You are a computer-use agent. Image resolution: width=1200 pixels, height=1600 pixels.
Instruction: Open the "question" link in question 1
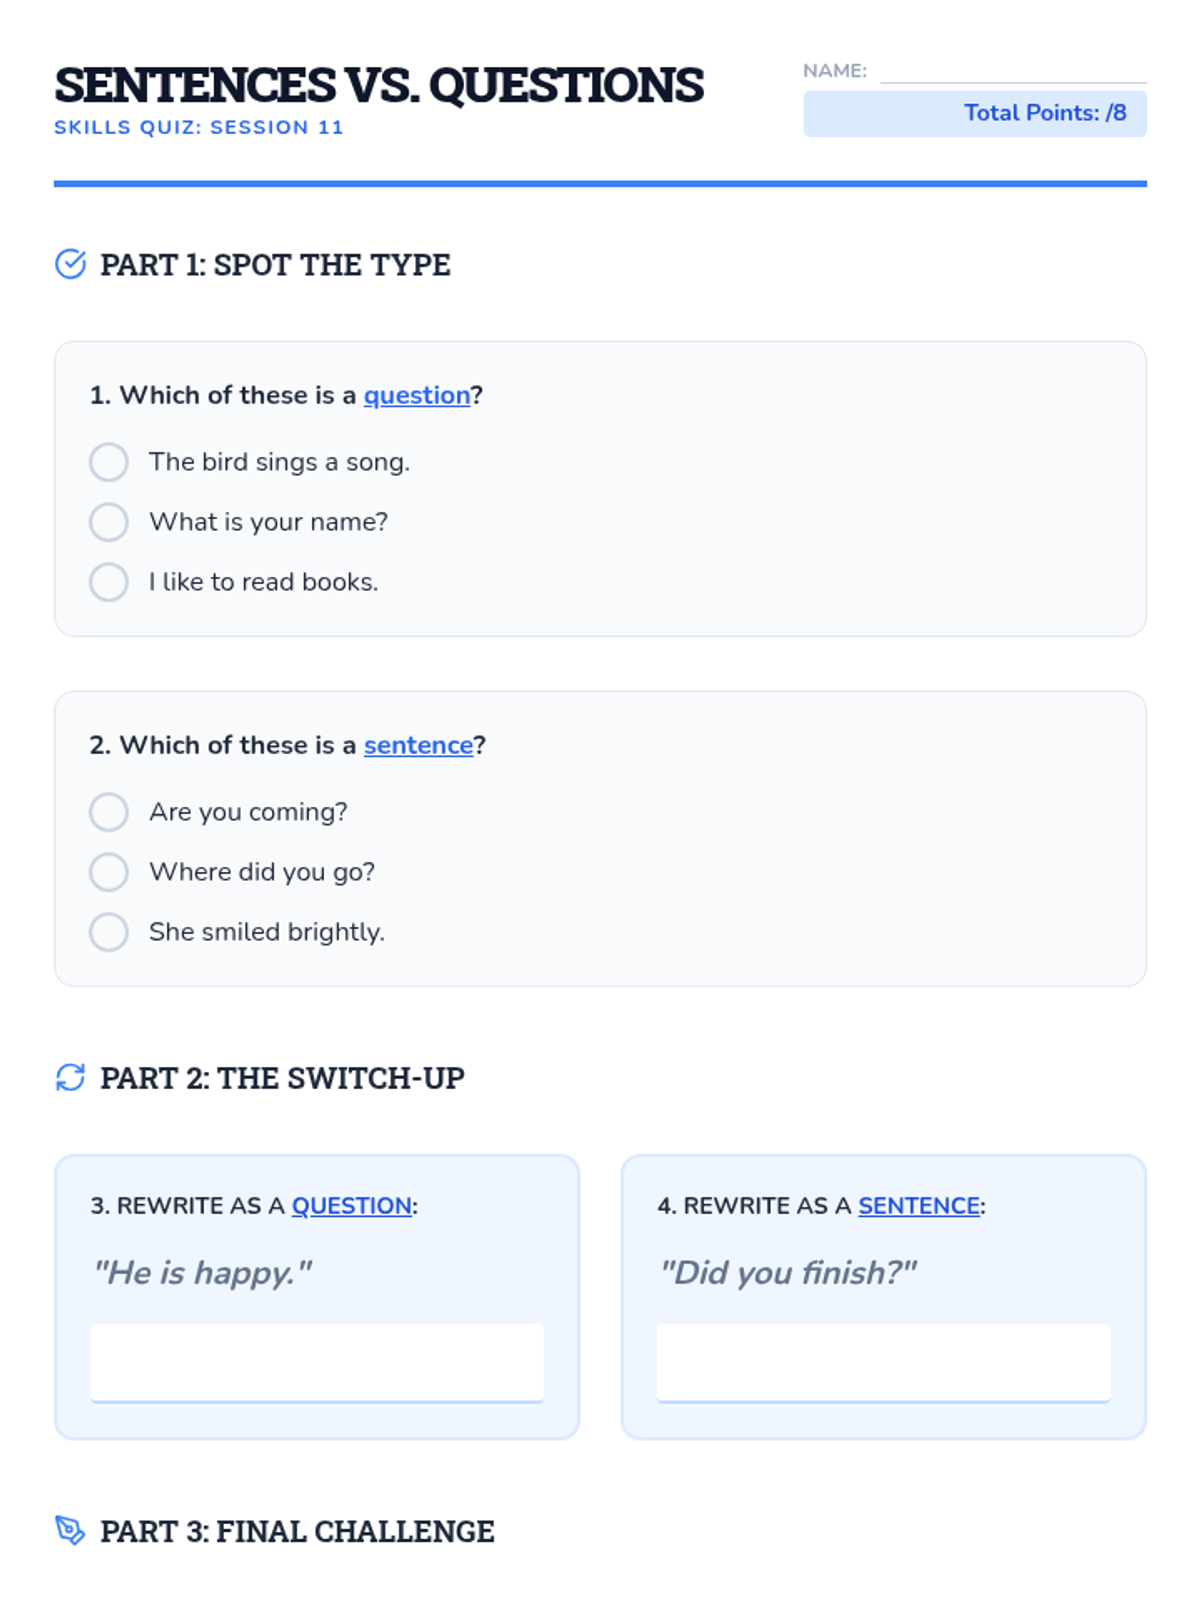[416, 395]
